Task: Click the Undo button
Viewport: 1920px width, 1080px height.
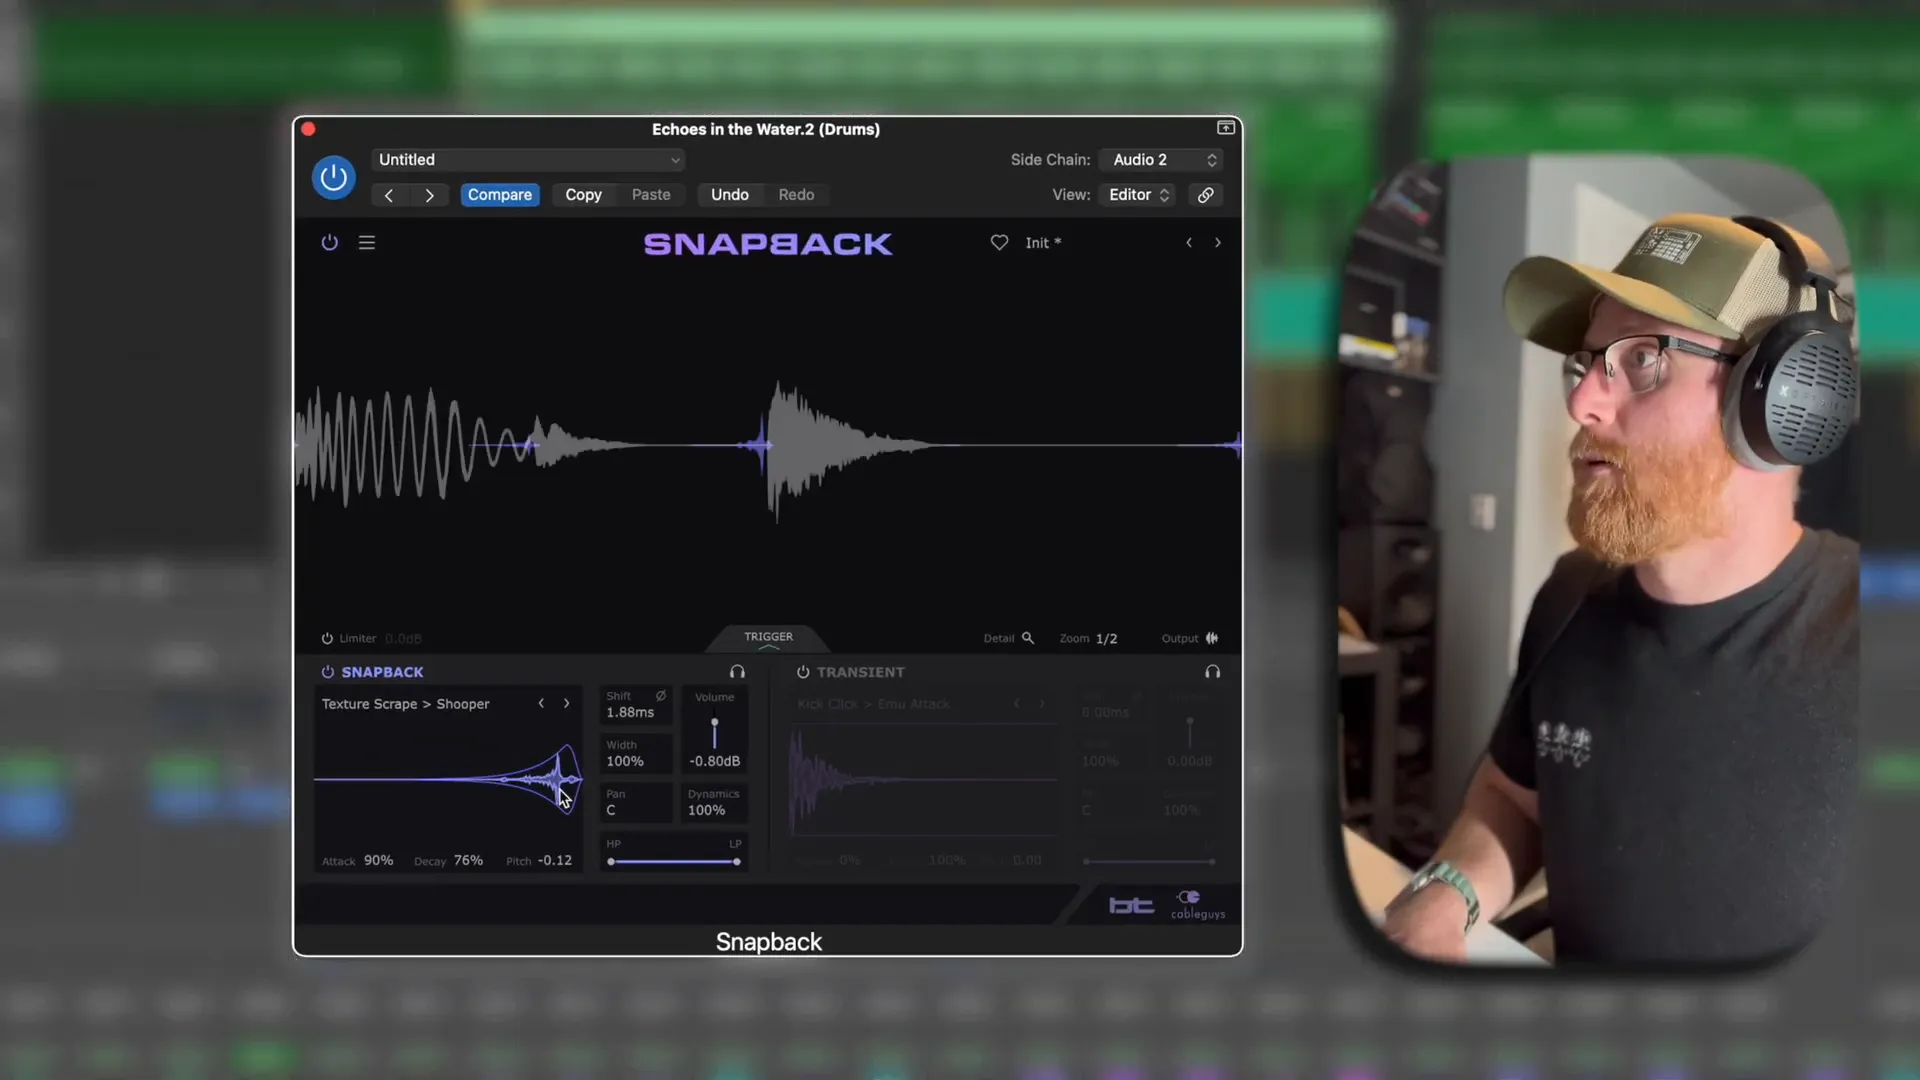Action: (729, 195)
